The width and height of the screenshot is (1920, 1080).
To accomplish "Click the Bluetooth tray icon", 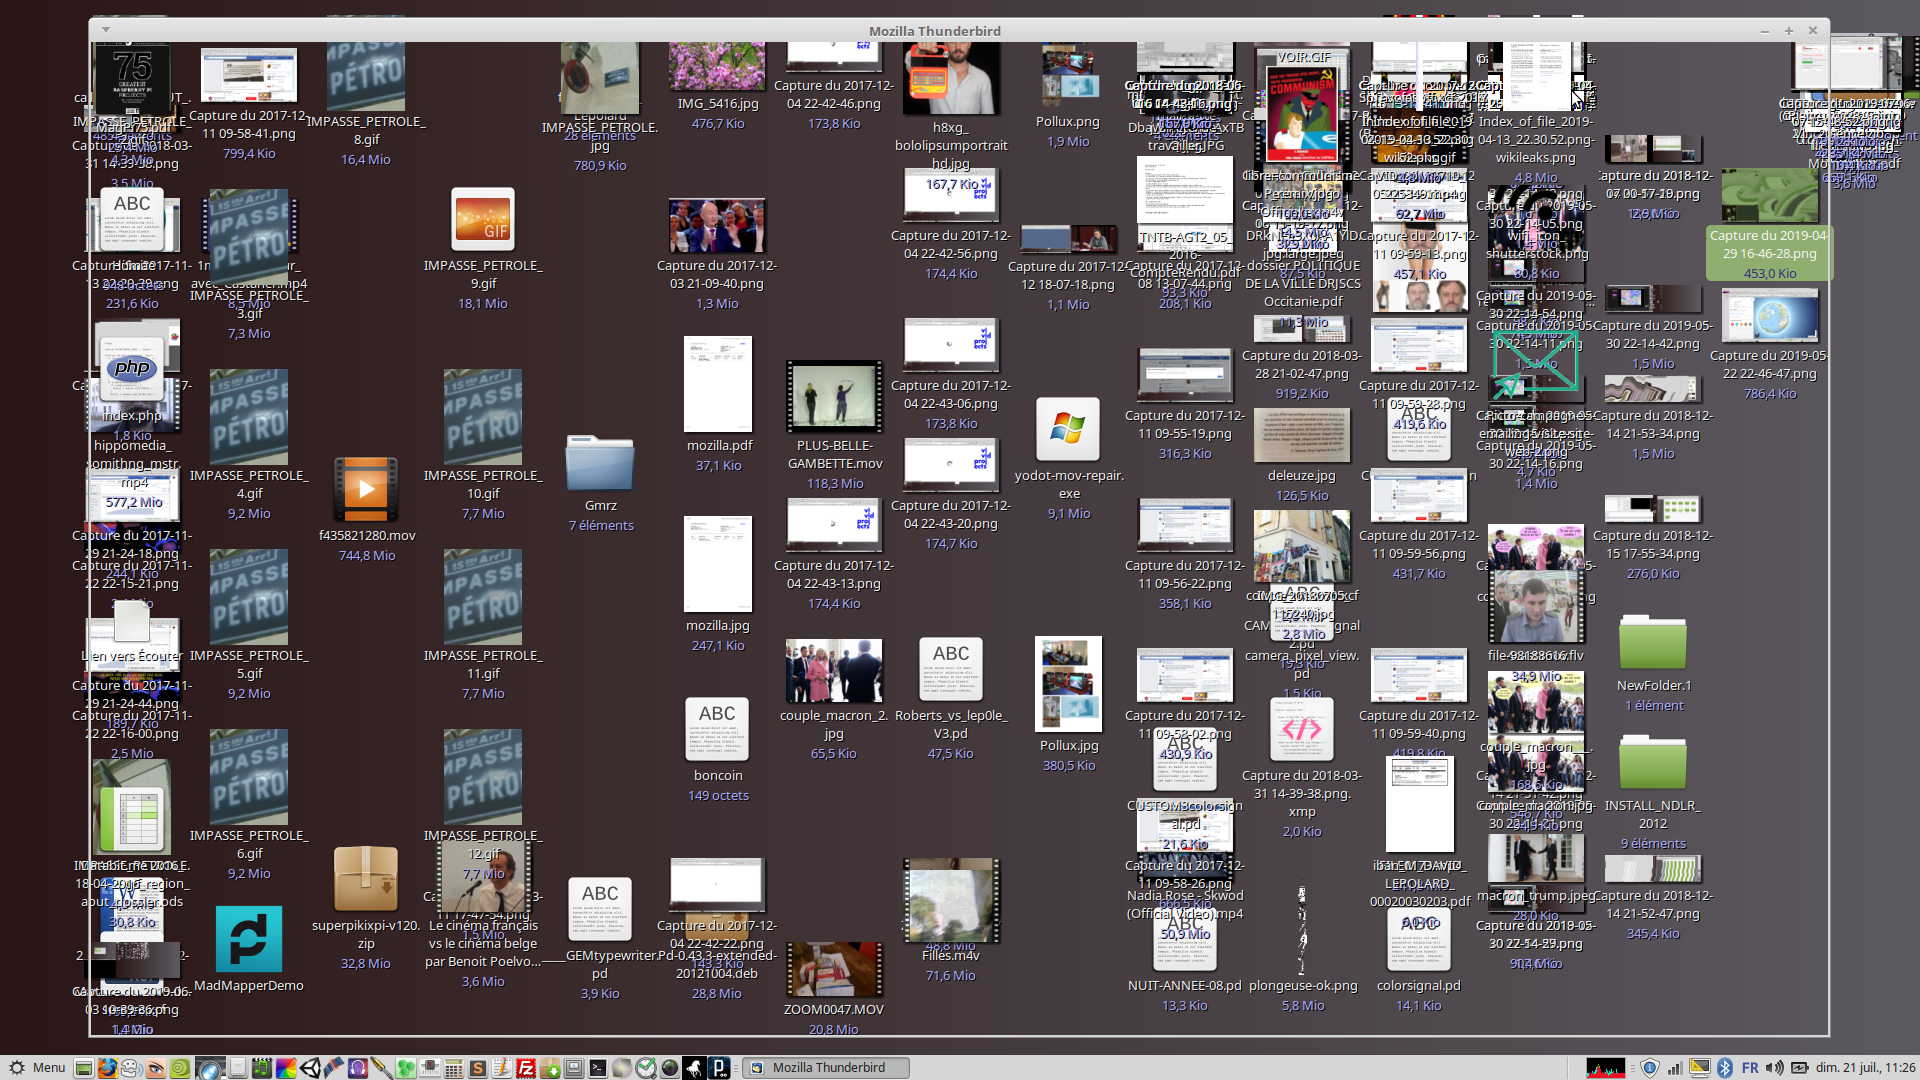I will 1724,1068.
